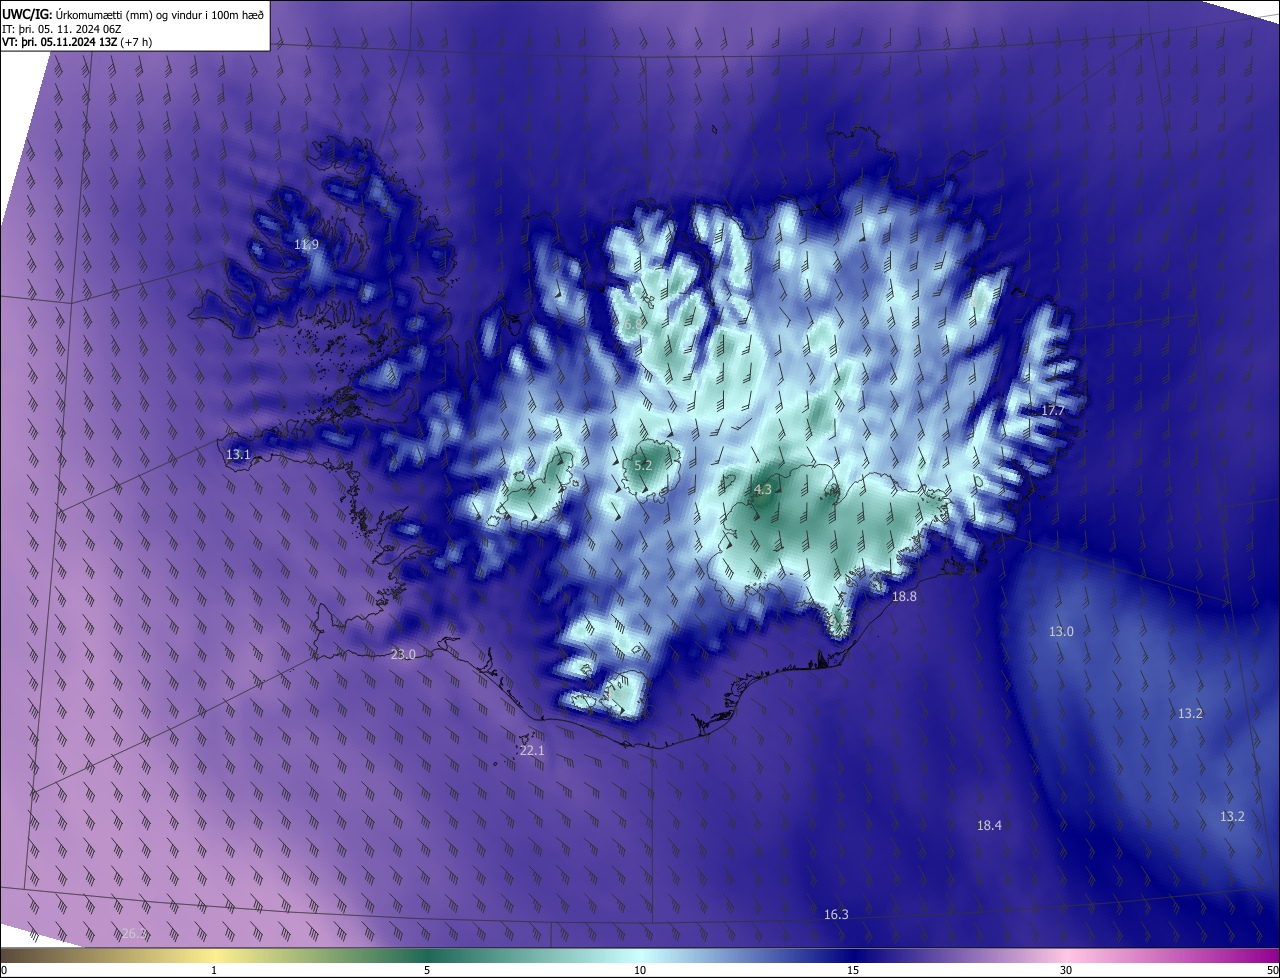
Task: Click the faint 26.3 value label in the purple area
Action: pos(134,933)
